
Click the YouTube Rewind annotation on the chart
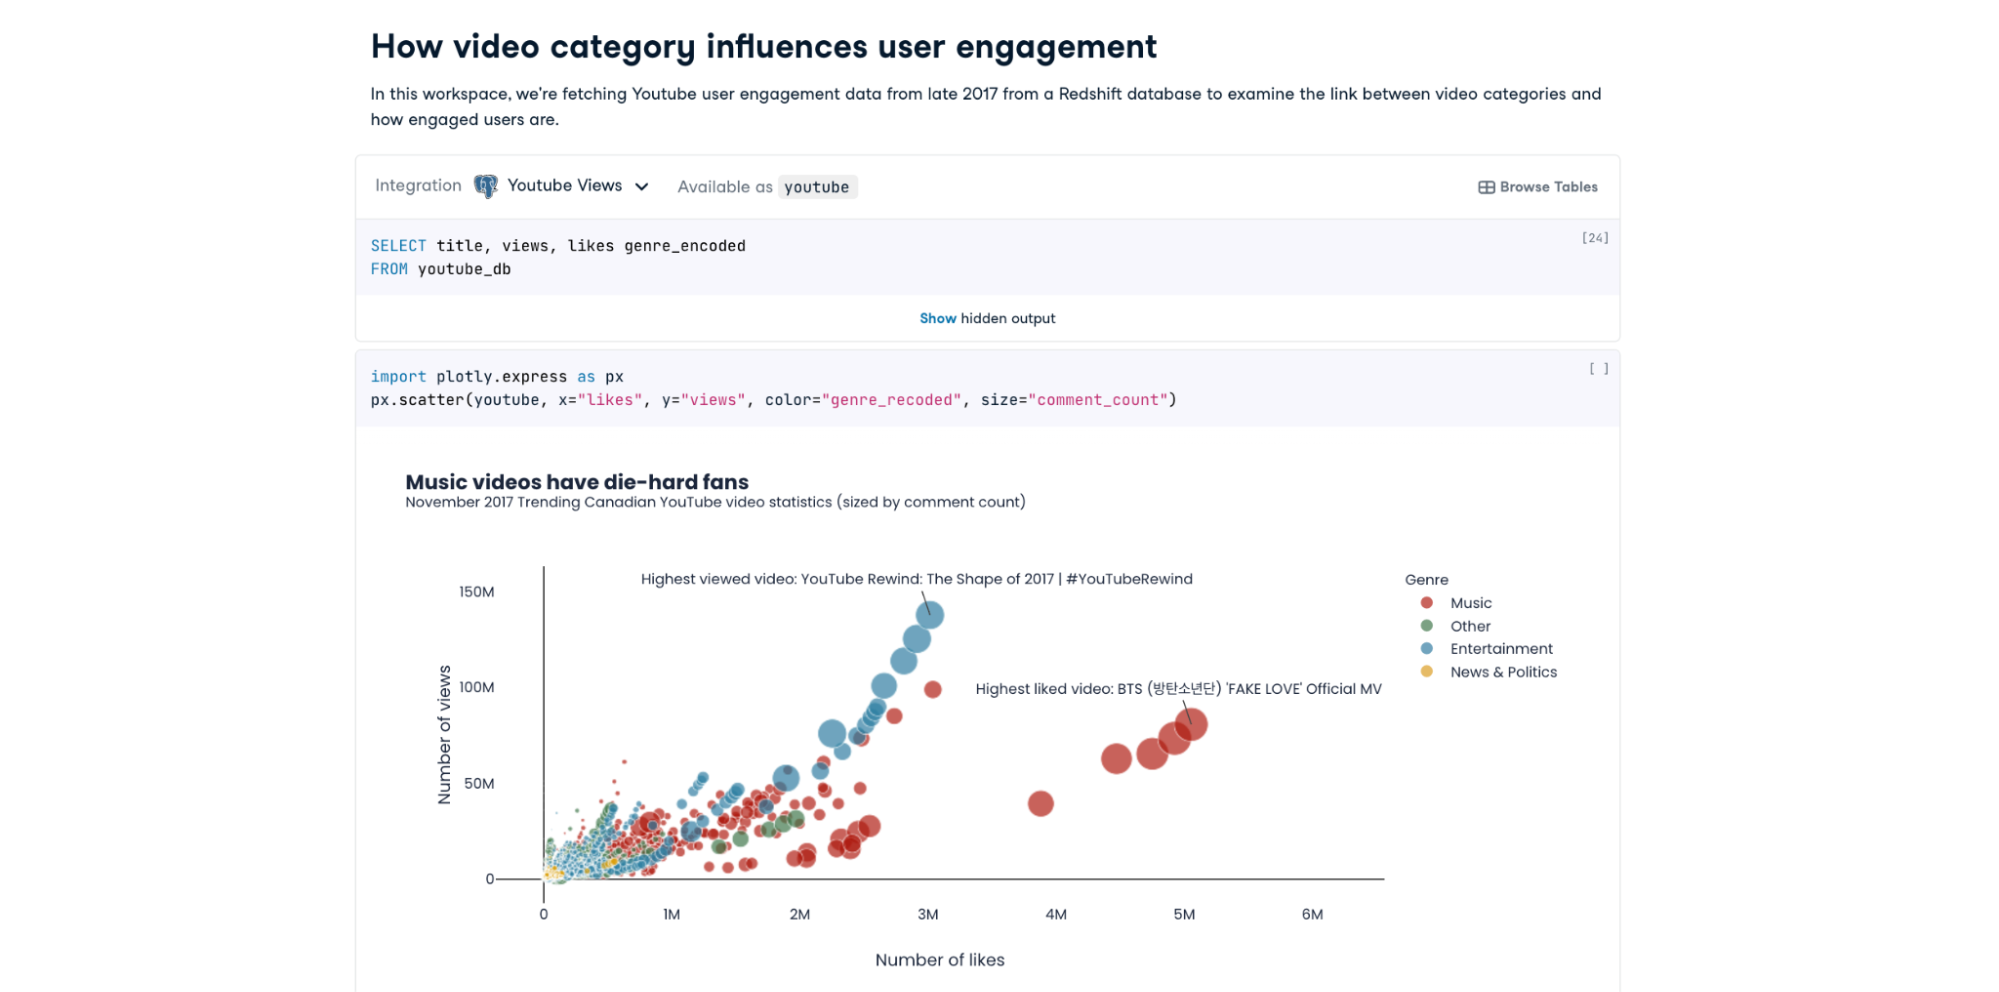917,578
